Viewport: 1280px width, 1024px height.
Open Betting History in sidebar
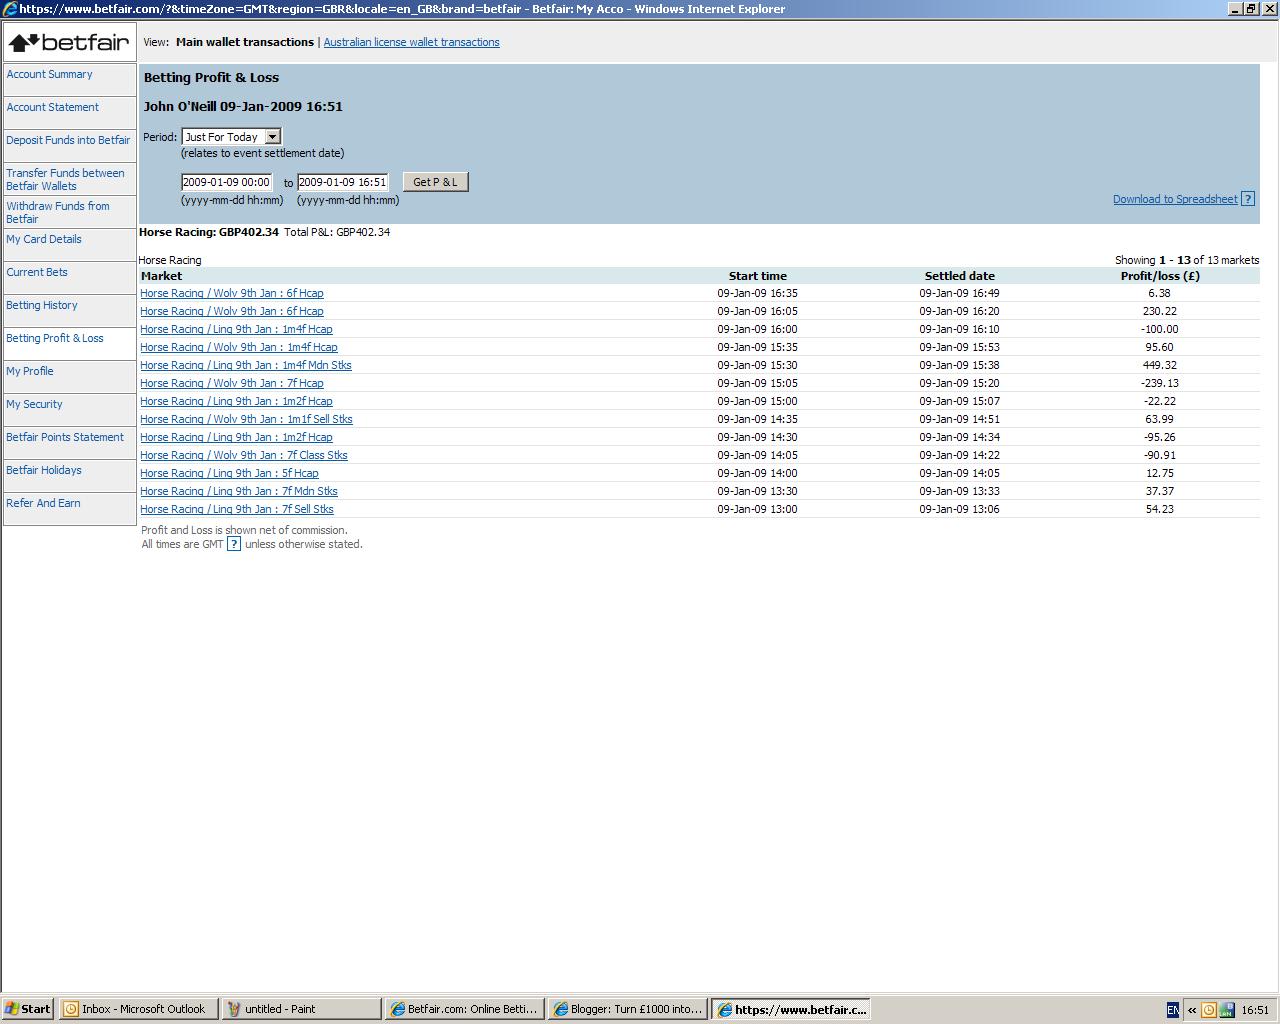click(42, 305)
